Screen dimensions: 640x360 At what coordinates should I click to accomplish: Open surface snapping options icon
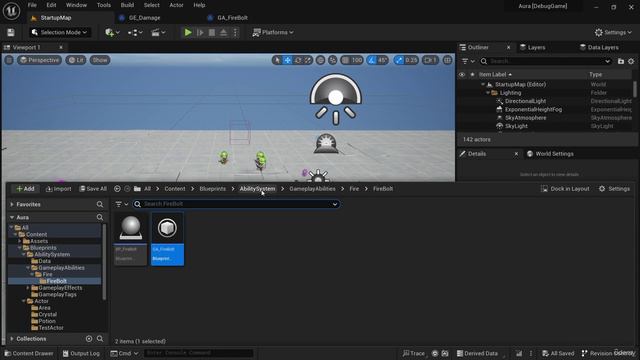[333, 60]
